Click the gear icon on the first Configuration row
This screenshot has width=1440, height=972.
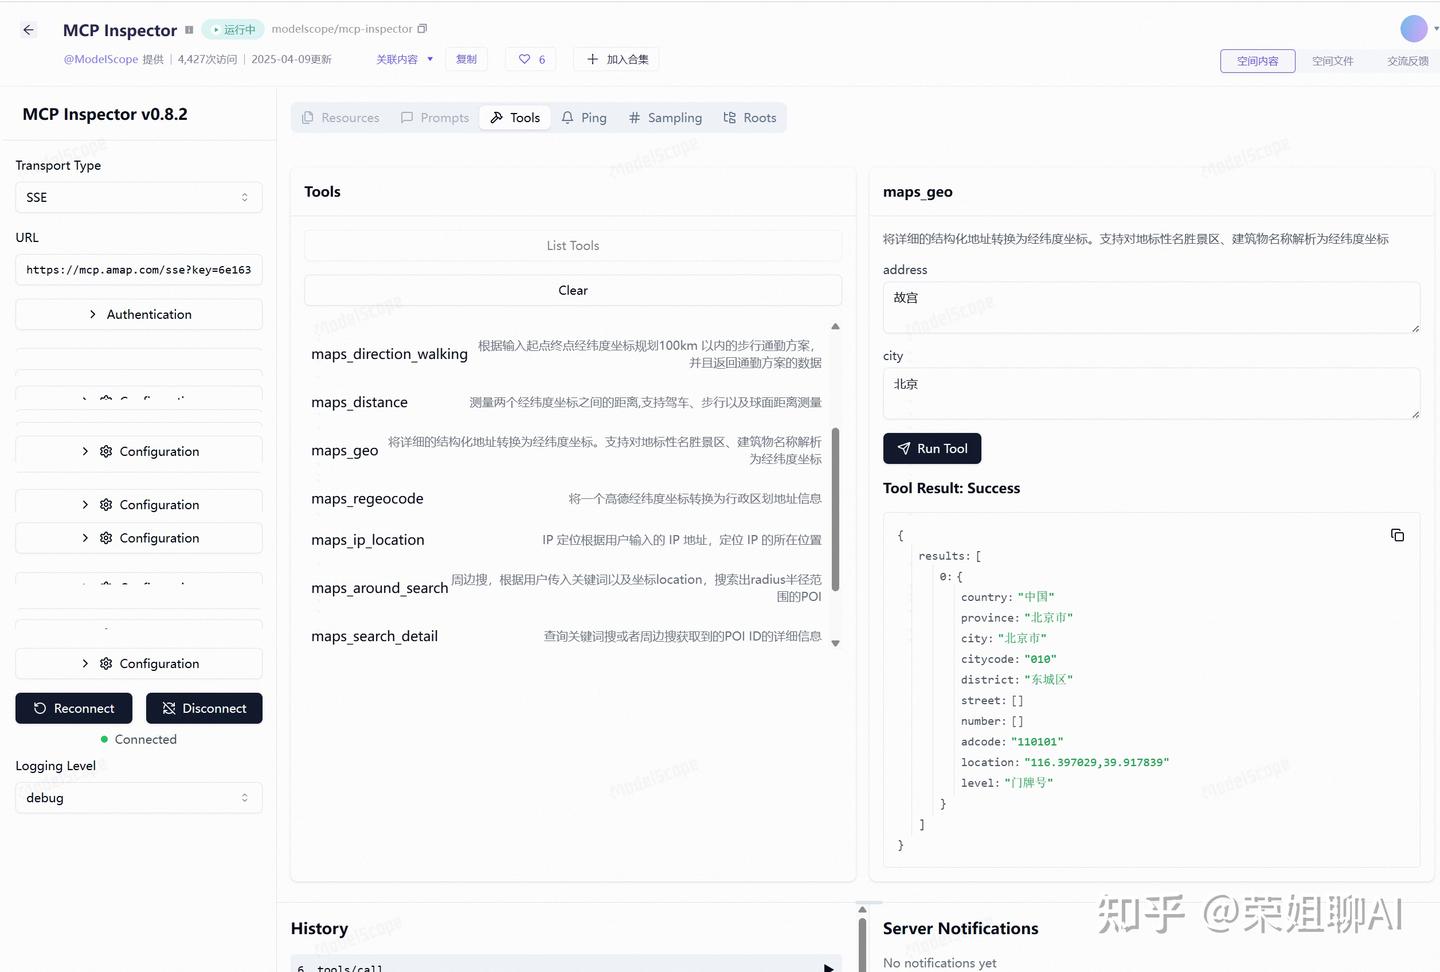[105, 451]
